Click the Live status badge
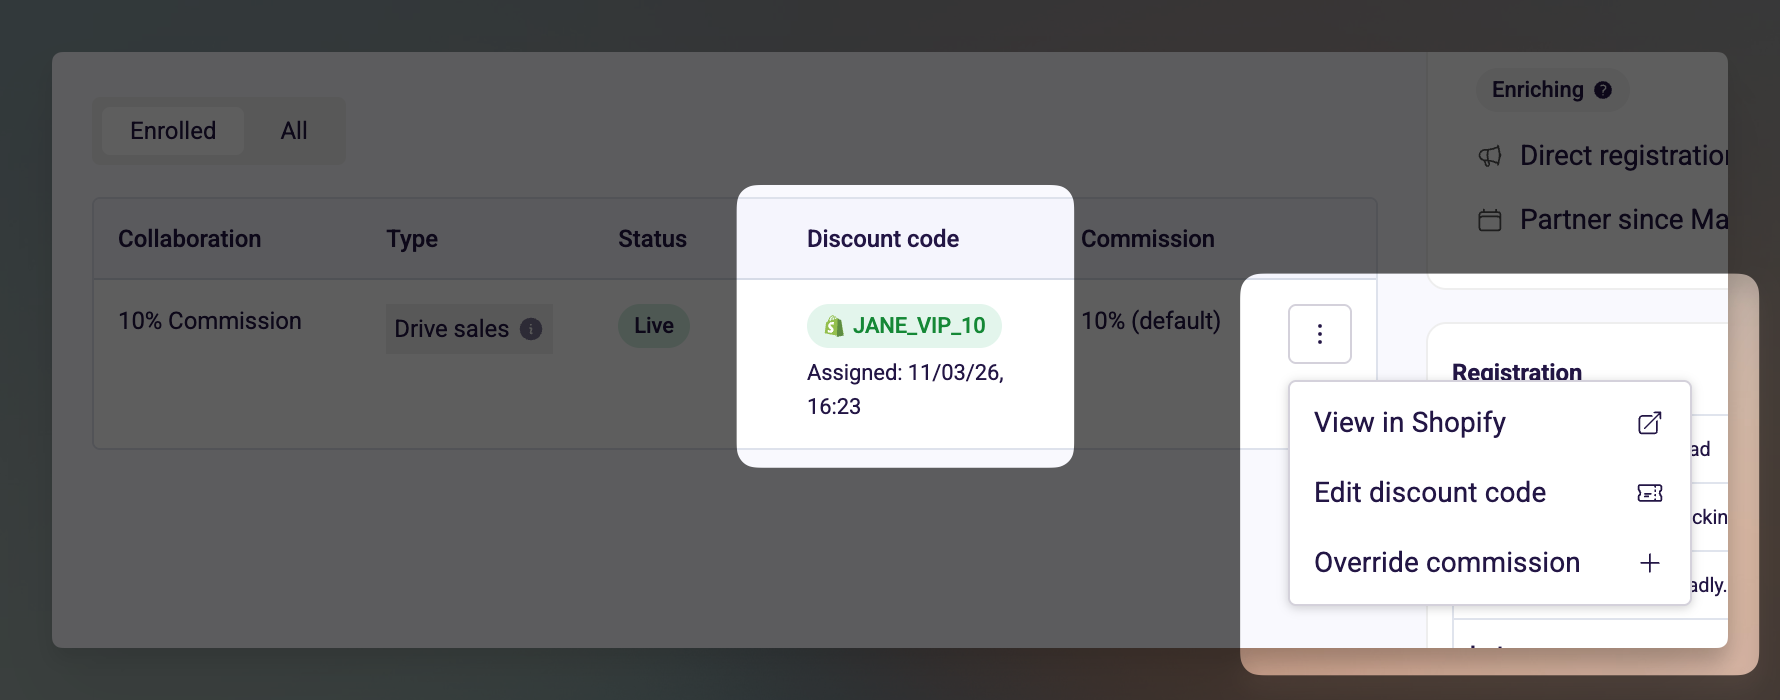This screenshot has width=1780, height=700. pos(654,325)
